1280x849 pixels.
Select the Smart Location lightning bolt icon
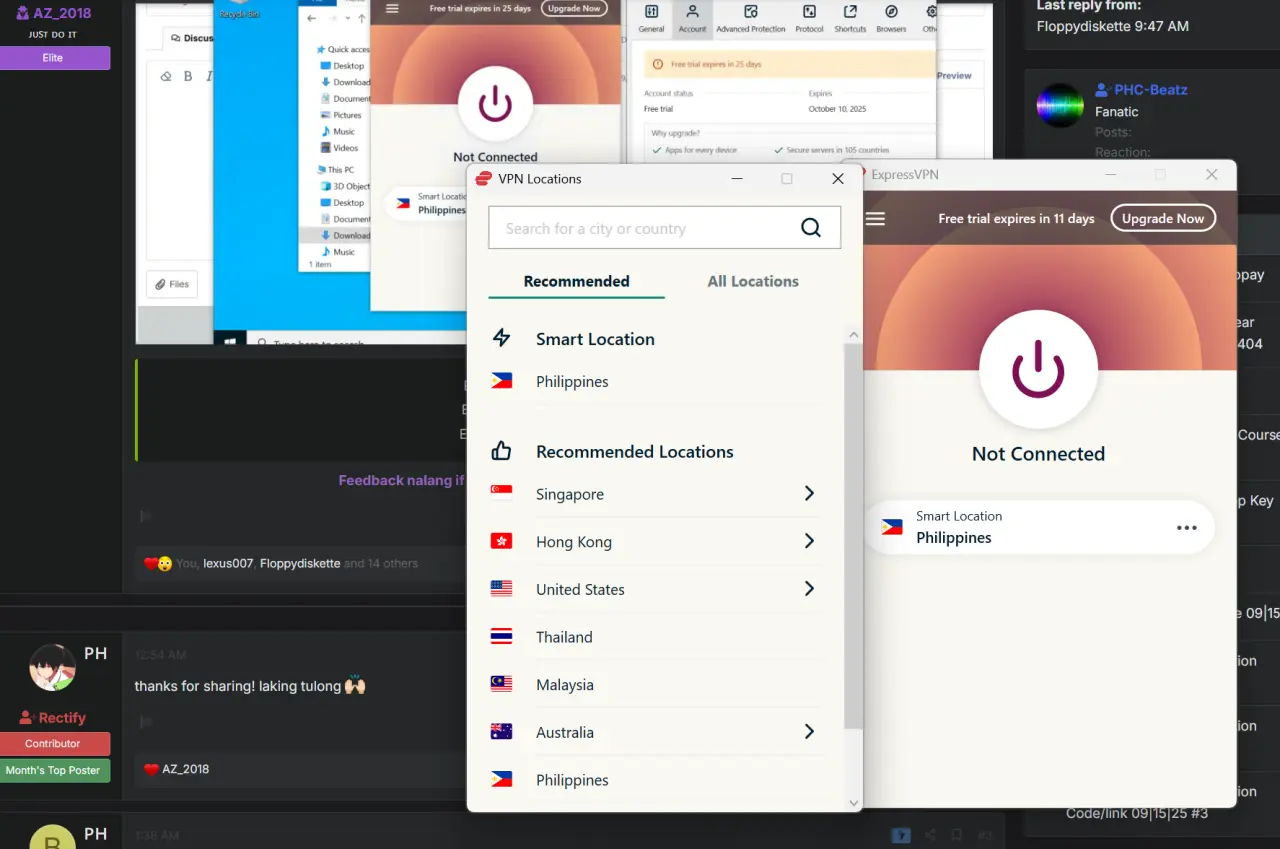point(502,338)
